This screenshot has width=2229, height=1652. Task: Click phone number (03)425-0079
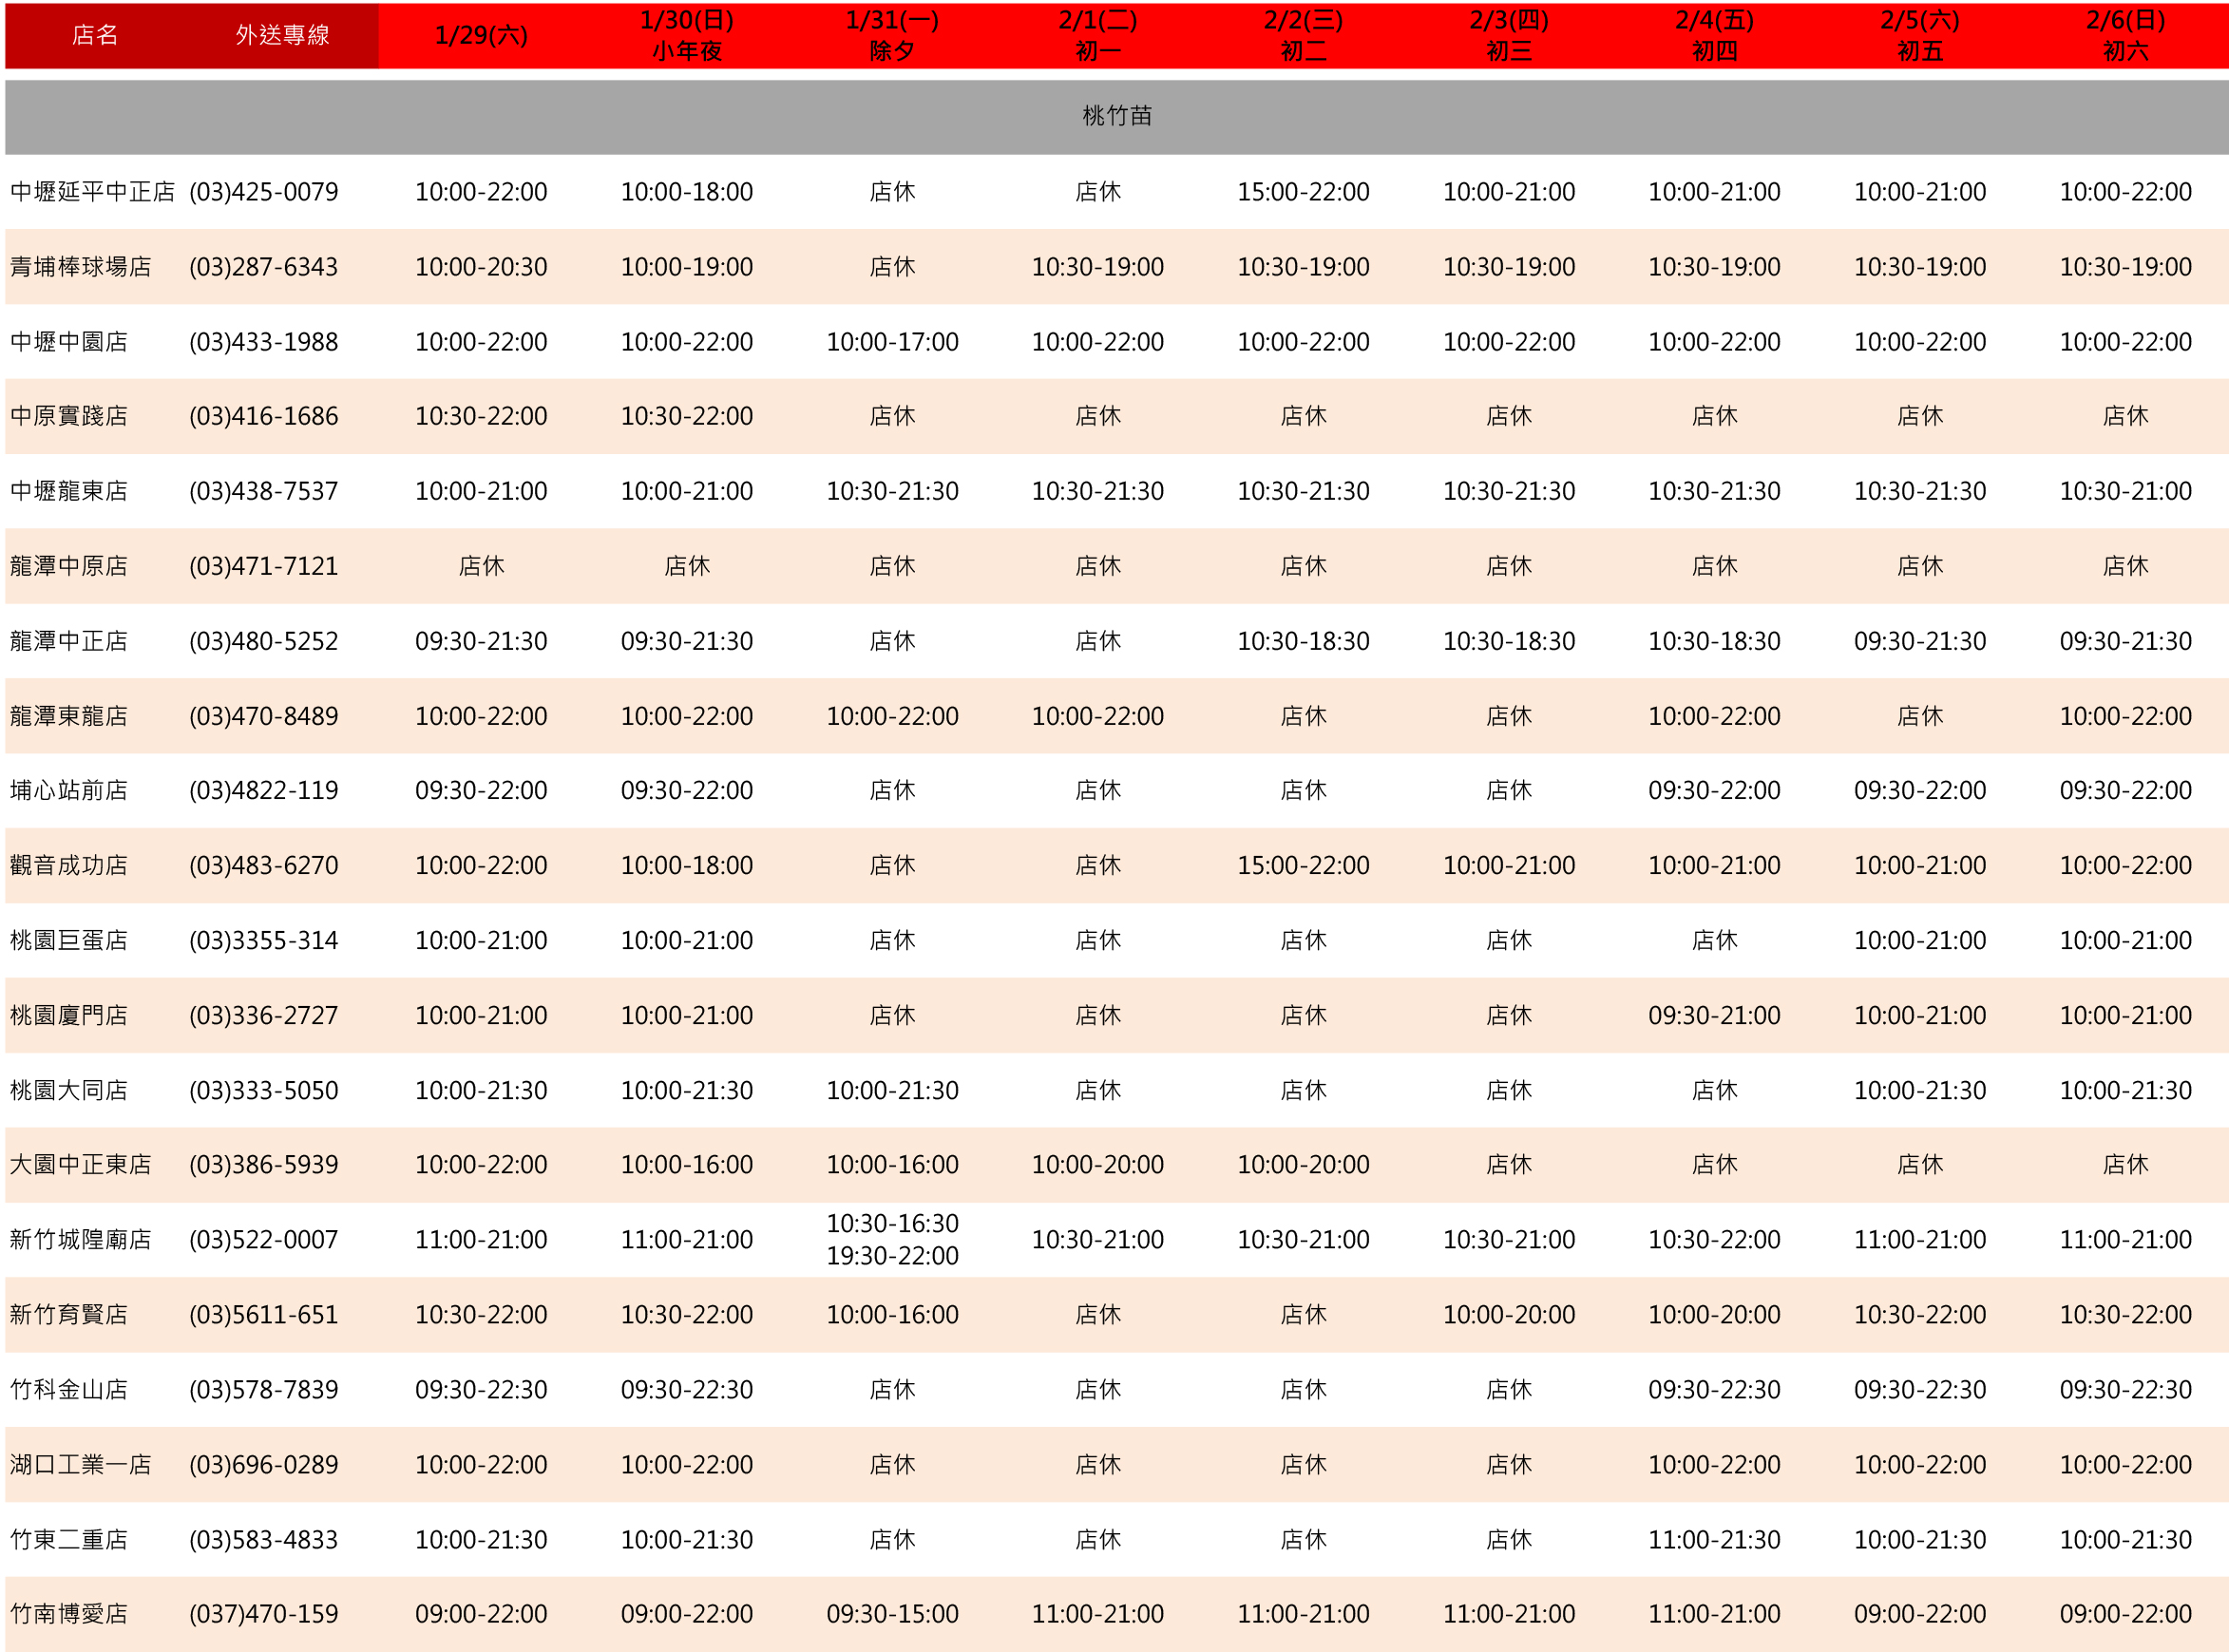pos(264,192)
